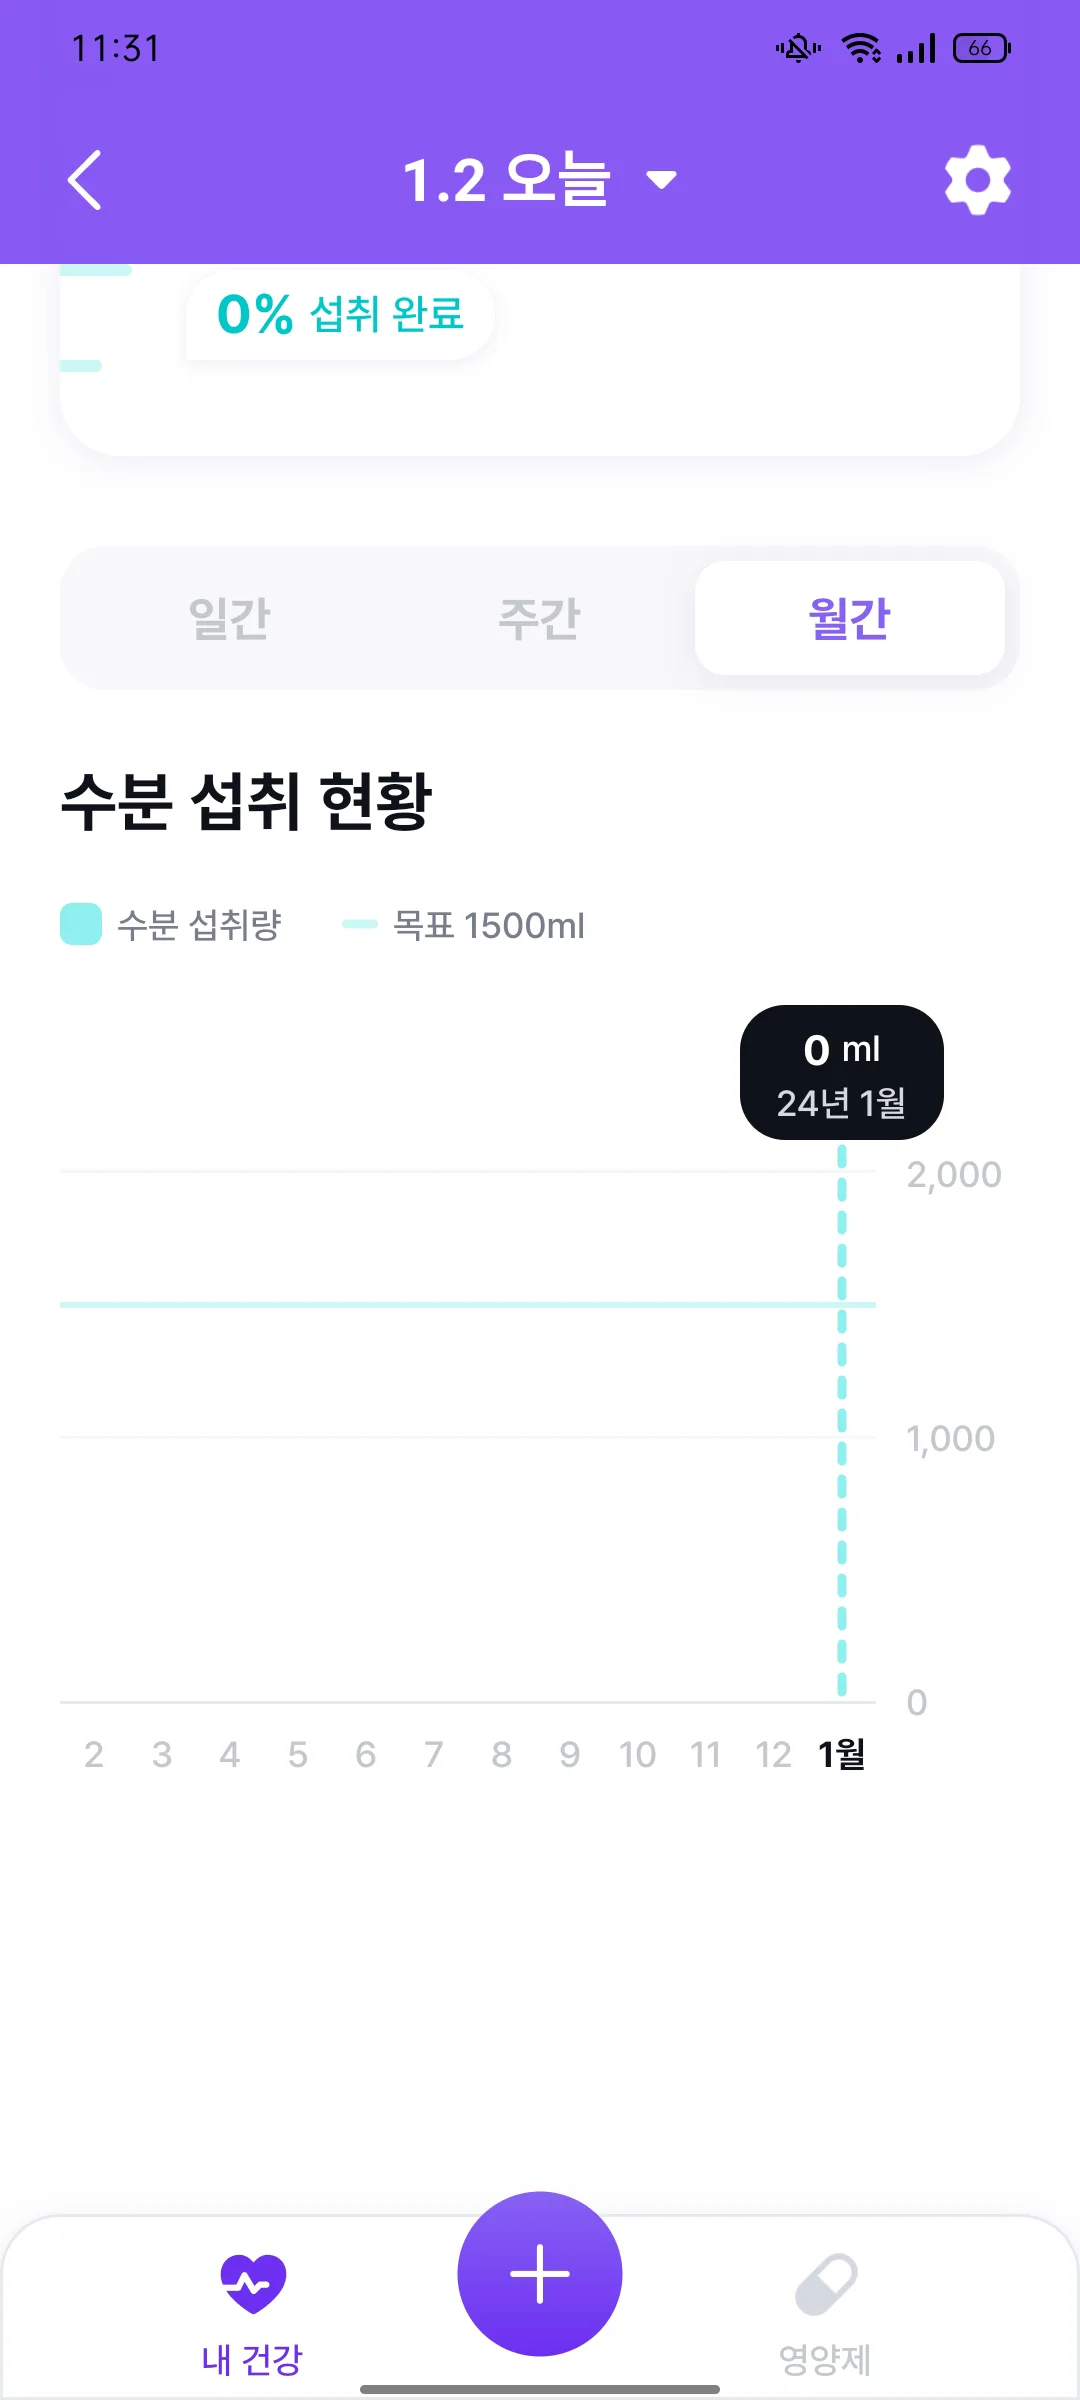Select month 6 on chart axis
Viewport: 1080px width, 2400px height.
pos(366,1754)
